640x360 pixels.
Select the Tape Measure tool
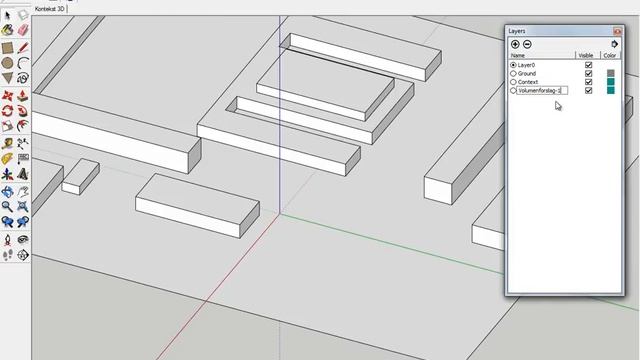[7, 143]
